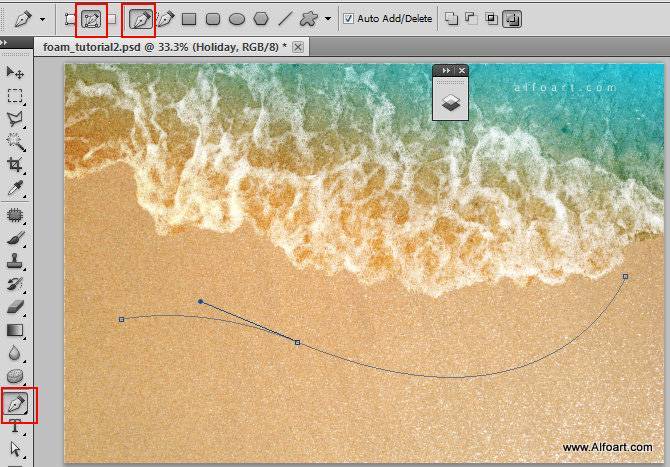Image resolution: width=670 pixels, height=467 pixels.
Task: Expand the collapsed floating panel arrows
Action: click(x=445, y=71)
